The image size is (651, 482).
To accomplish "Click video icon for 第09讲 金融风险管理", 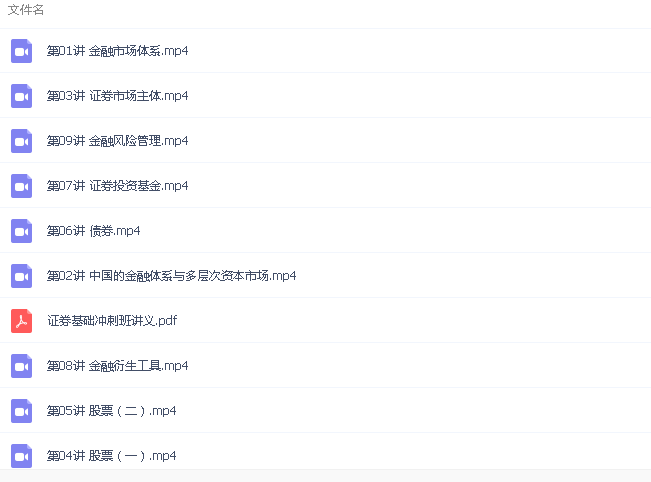I will click(22, 141).
